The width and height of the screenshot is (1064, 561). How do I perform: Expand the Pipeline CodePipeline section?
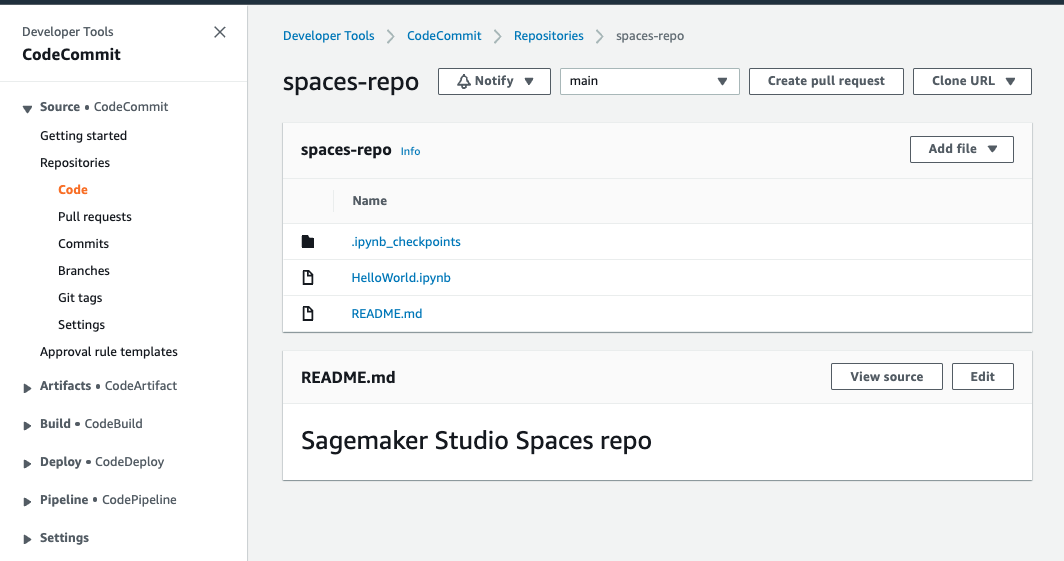coord(27,502)
